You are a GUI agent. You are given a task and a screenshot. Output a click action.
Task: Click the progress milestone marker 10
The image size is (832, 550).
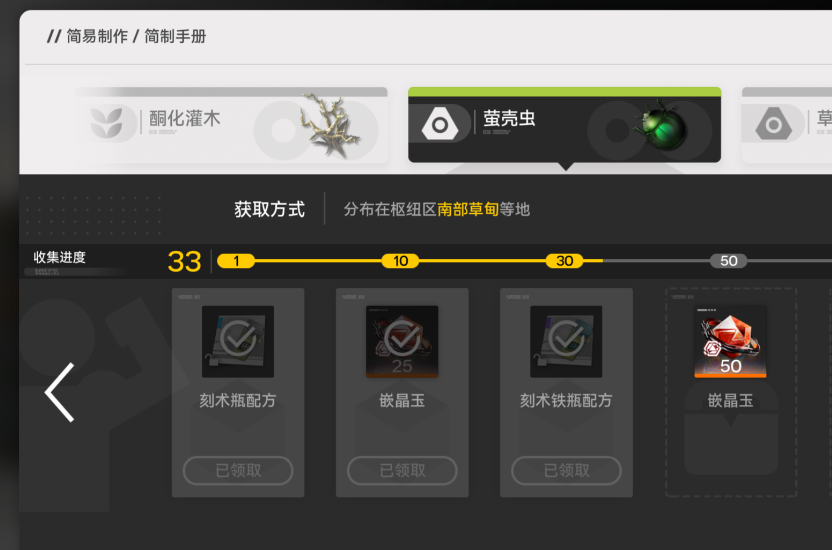coord(401,261)
